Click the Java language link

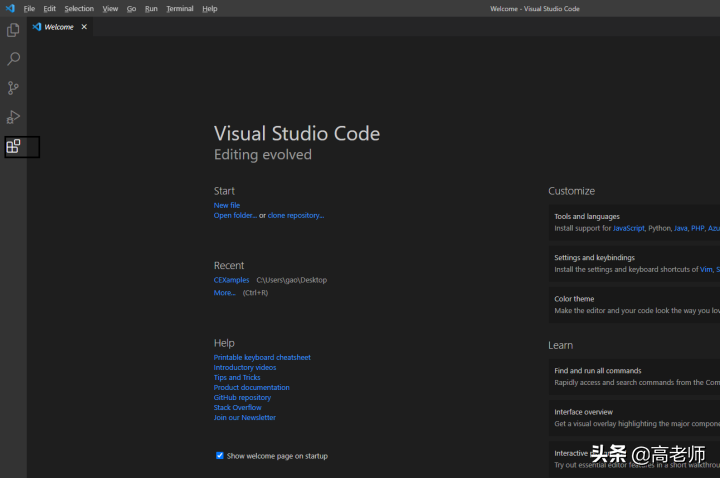(x=681, y=228)
